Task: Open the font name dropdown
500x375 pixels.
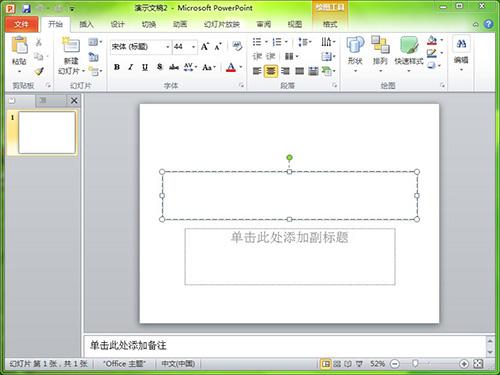Action: [168, 47]
